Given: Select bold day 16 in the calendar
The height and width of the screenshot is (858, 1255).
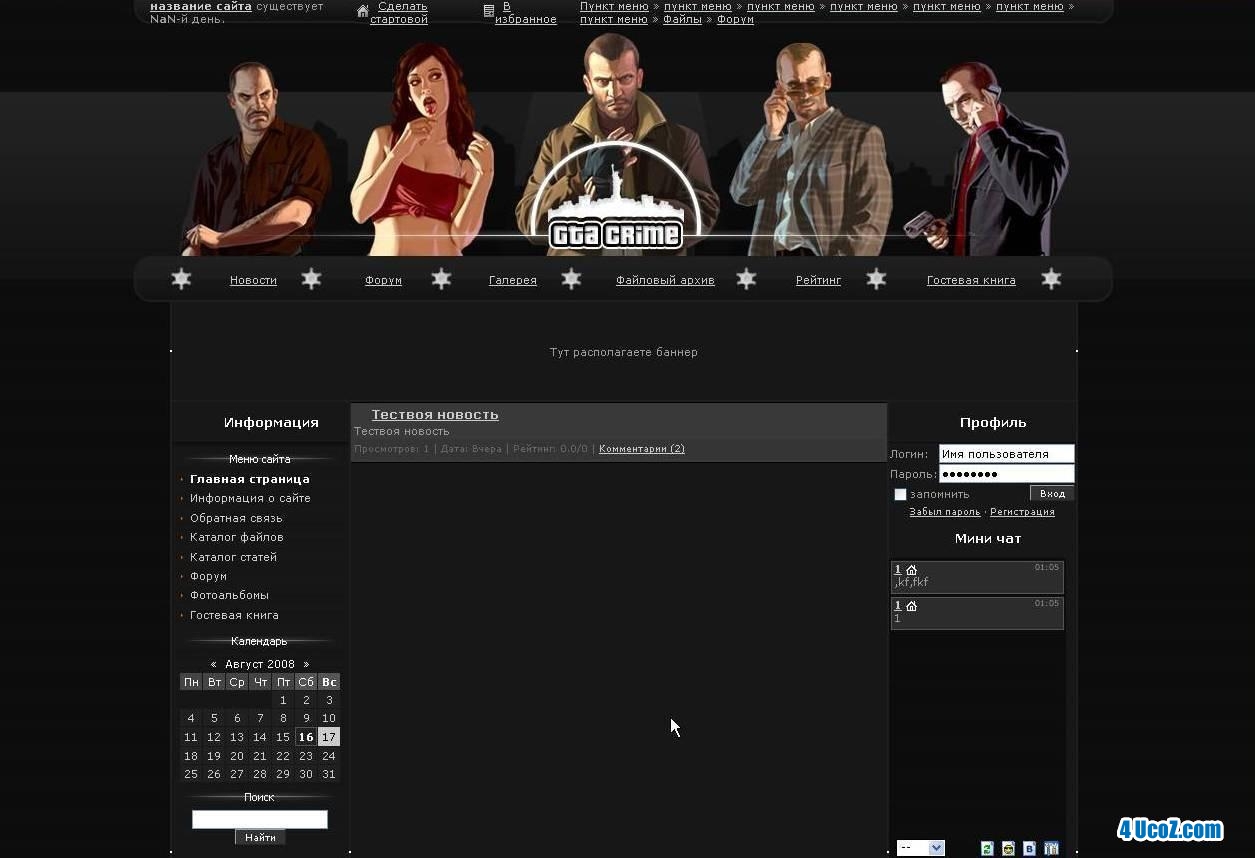Looking at the screenshot, I should (x=306, y=737).
